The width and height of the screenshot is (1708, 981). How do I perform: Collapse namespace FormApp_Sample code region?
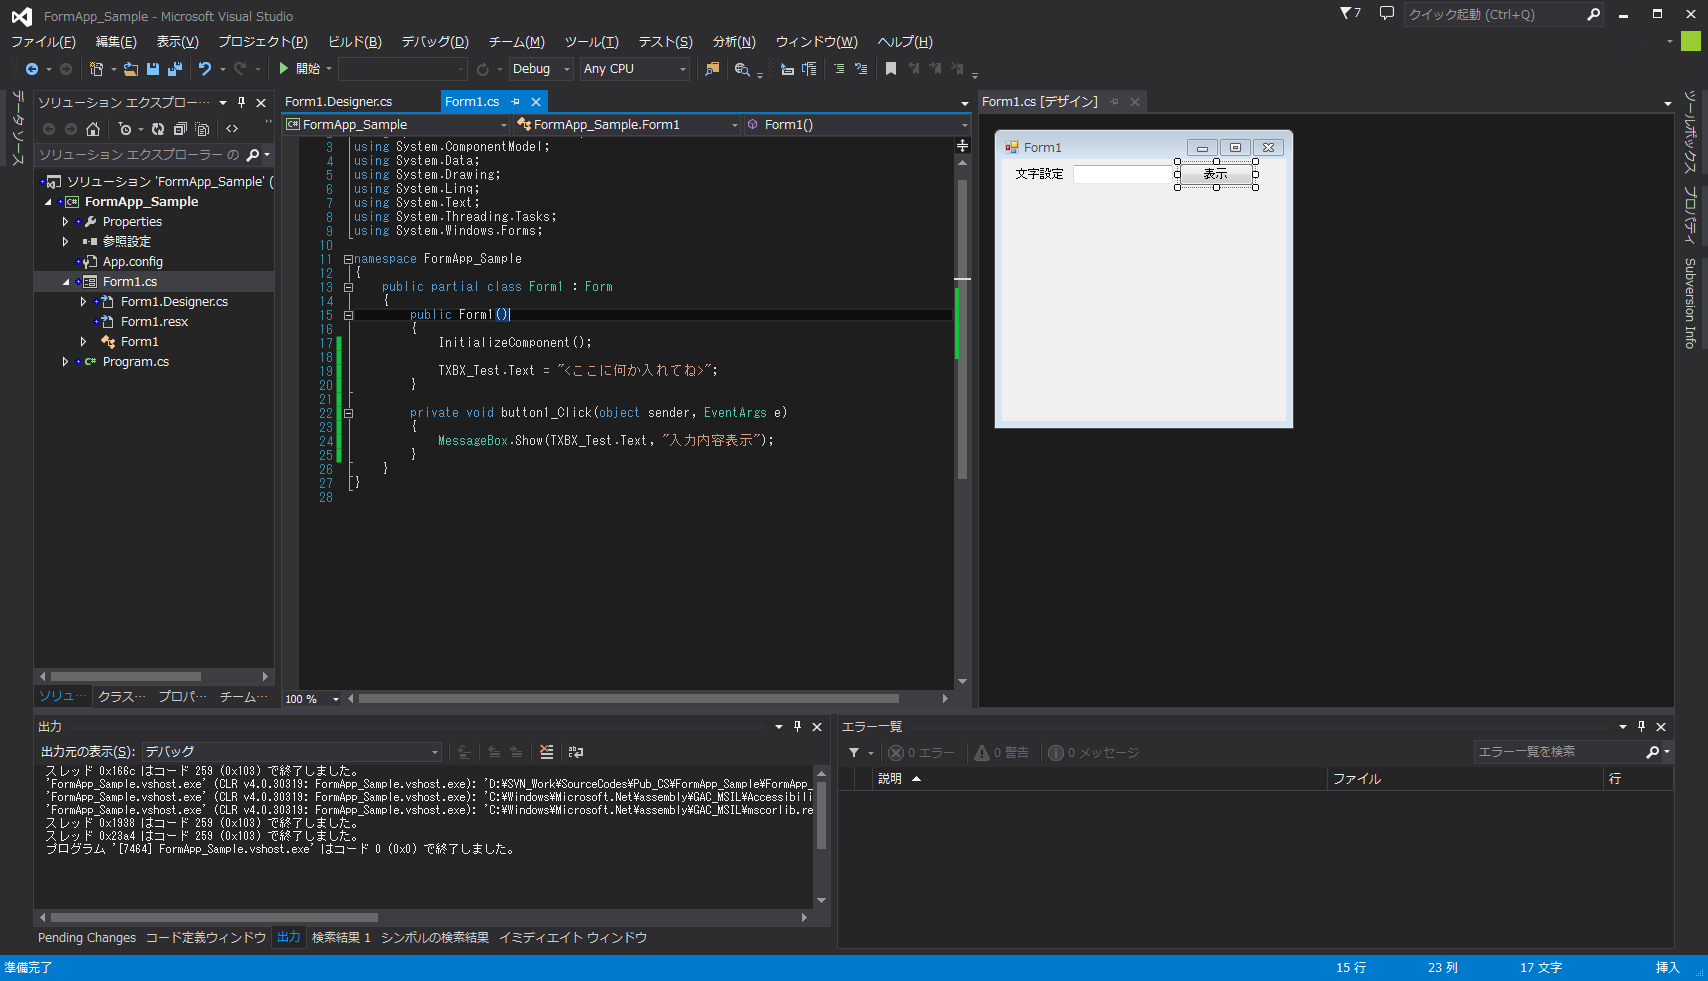(348, 259)
